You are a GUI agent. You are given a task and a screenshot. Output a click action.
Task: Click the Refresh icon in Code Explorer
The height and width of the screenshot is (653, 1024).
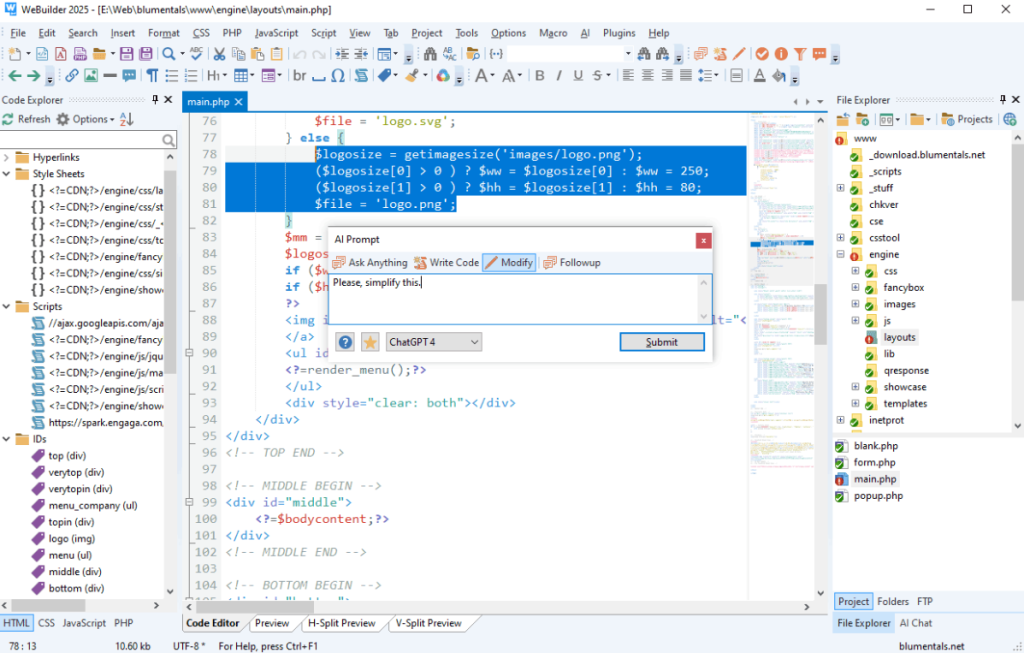[8, 119]
